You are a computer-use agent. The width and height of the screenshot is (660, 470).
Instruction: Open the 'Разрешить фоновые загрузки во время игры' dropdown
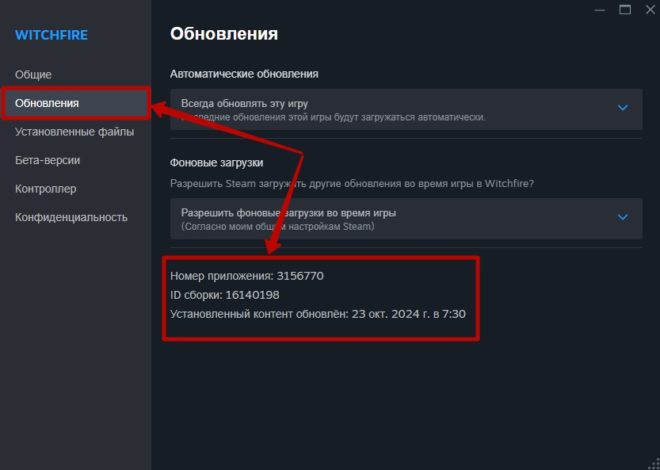pos(406,219)
